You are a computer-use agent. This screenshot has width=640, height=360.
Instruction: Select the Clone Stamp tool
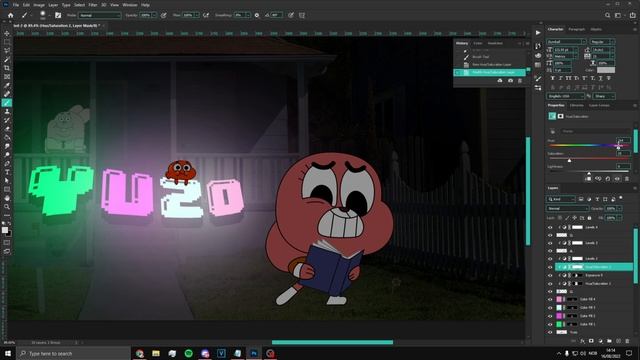[7, 111]
